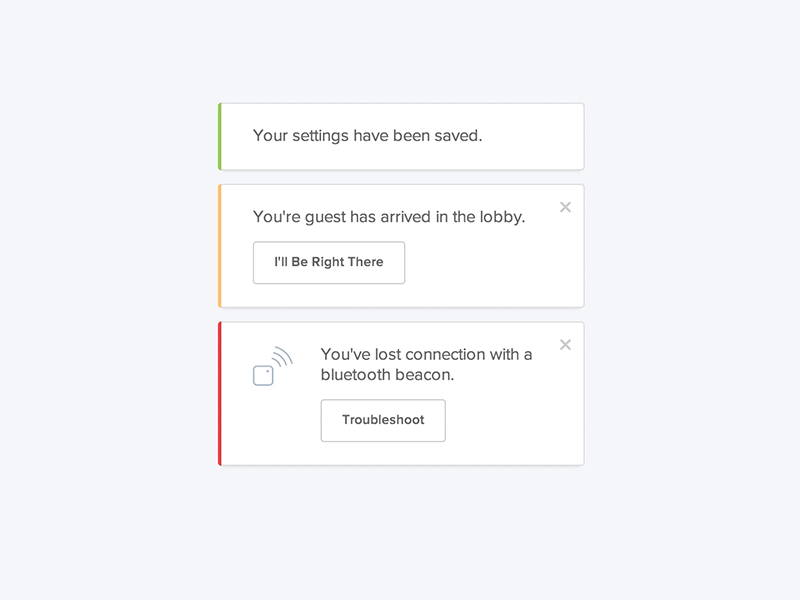Click the bluetooth beacon icon
Image resolution: width=800 pixels, height=600 pixels.
click(272, 367)
